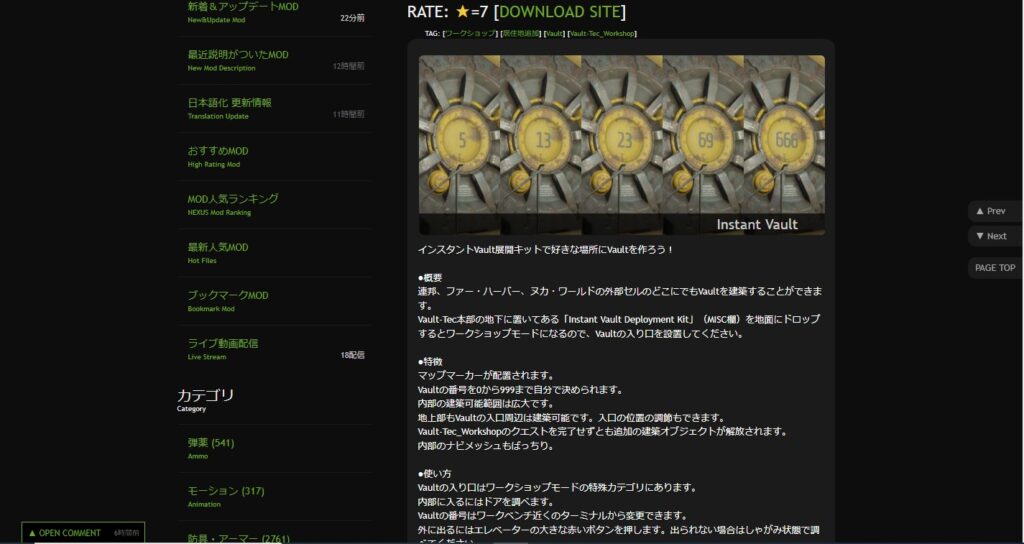Viewport: 1024px width, 544px height.
Task: Open 新着&アップデートMOD in sidebar
Action: tap(275, 12)
